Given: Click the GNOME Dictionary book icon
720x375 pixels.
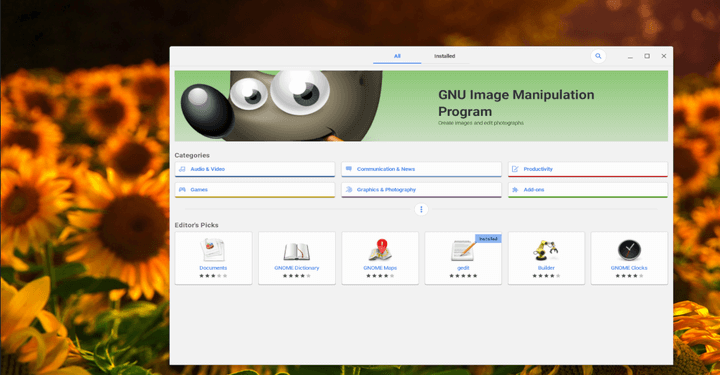Looking at the screenshot, I should (297, 251).
